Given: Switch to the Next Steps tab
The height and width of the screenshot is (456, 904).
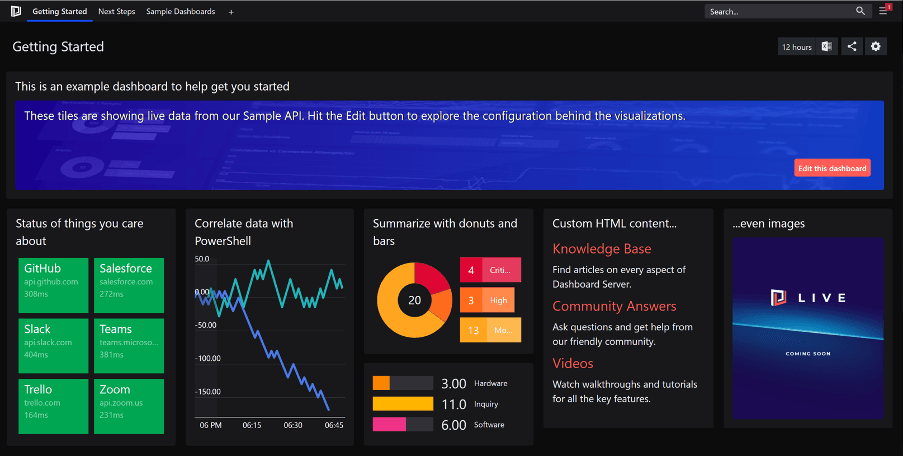Looking at the screenshot, I should [x=116, y=12].
